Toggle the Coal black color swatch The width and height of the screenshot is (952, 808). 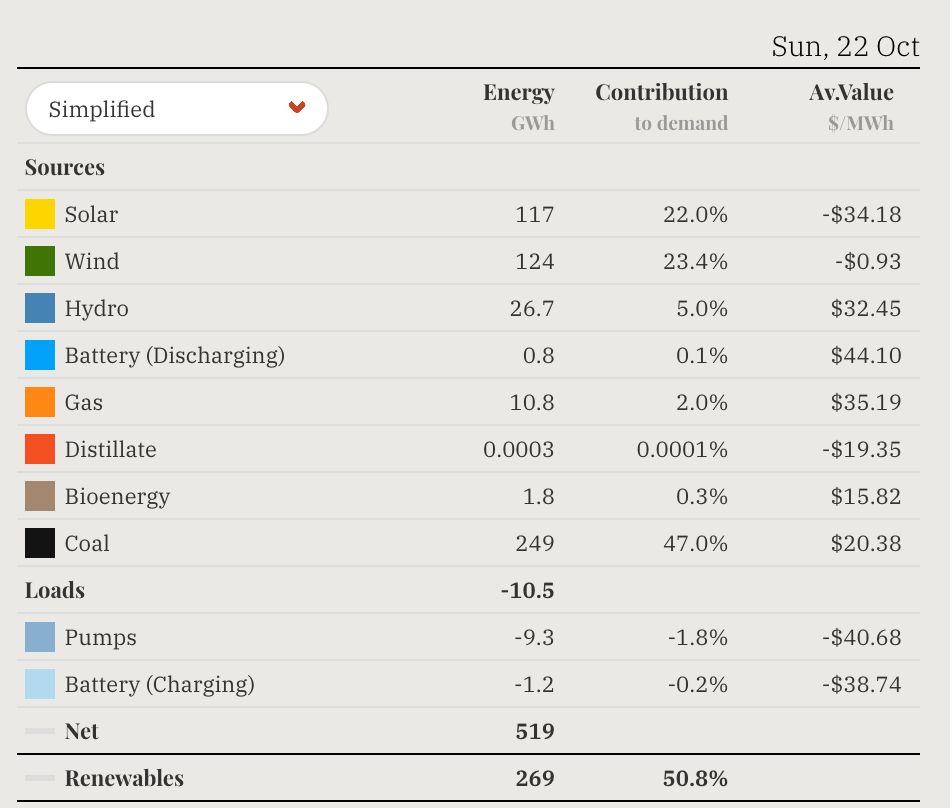click(x=40, y=543)
